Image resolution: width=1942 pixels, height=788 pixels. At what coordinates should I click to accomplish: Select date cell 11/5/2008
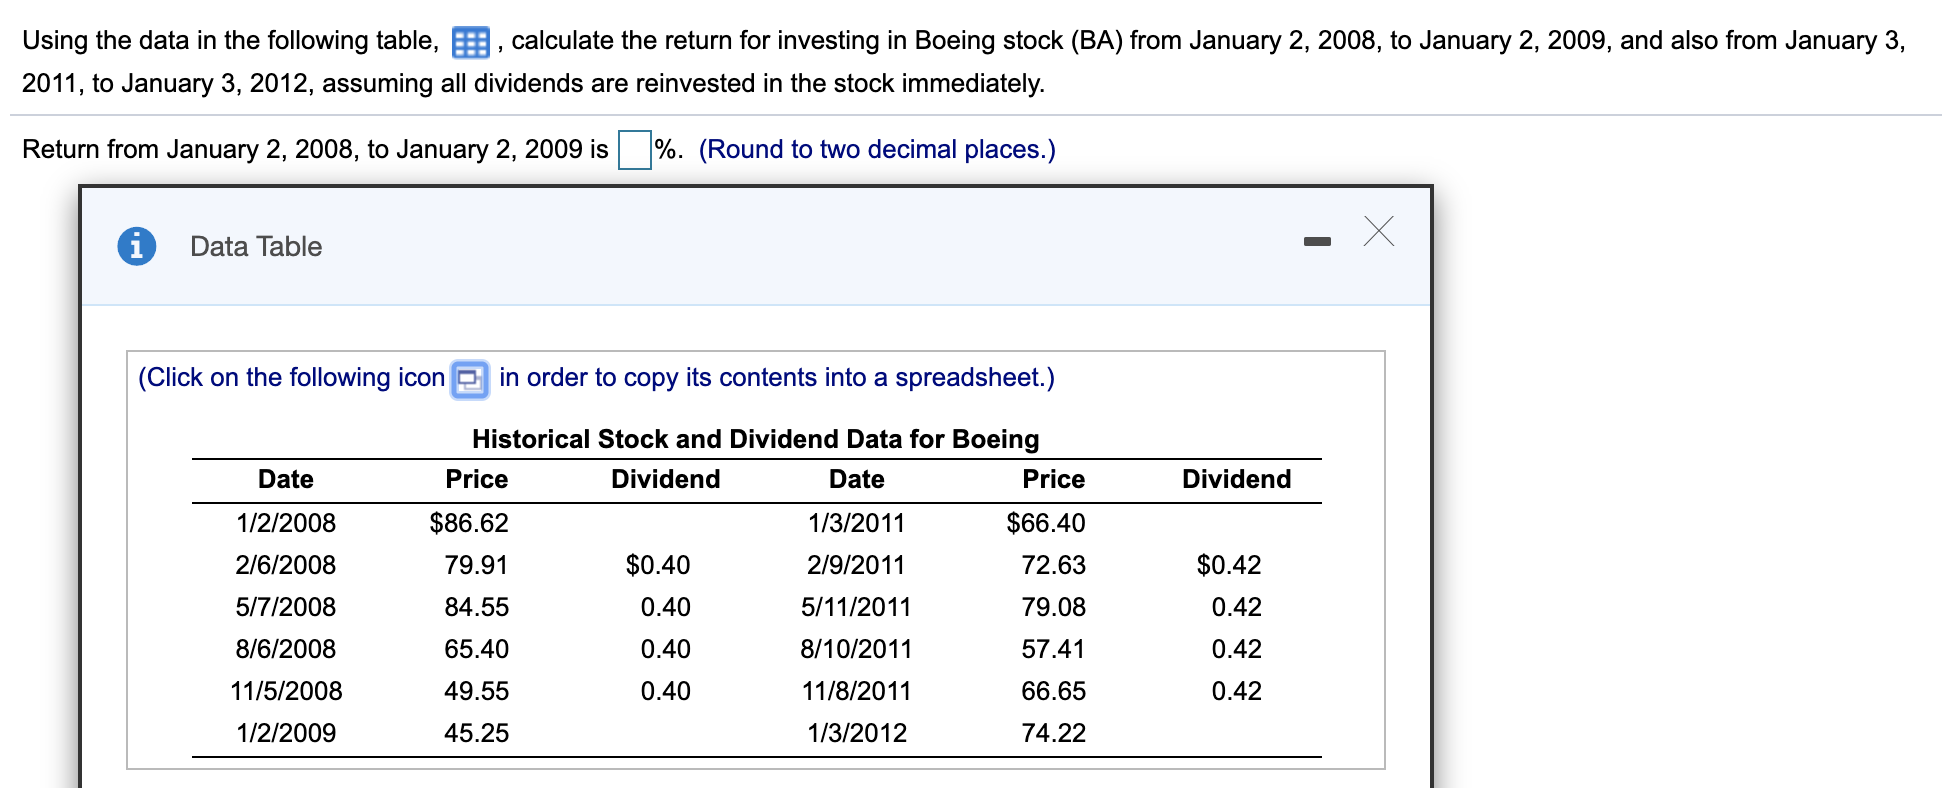click(x=286, y=691)
